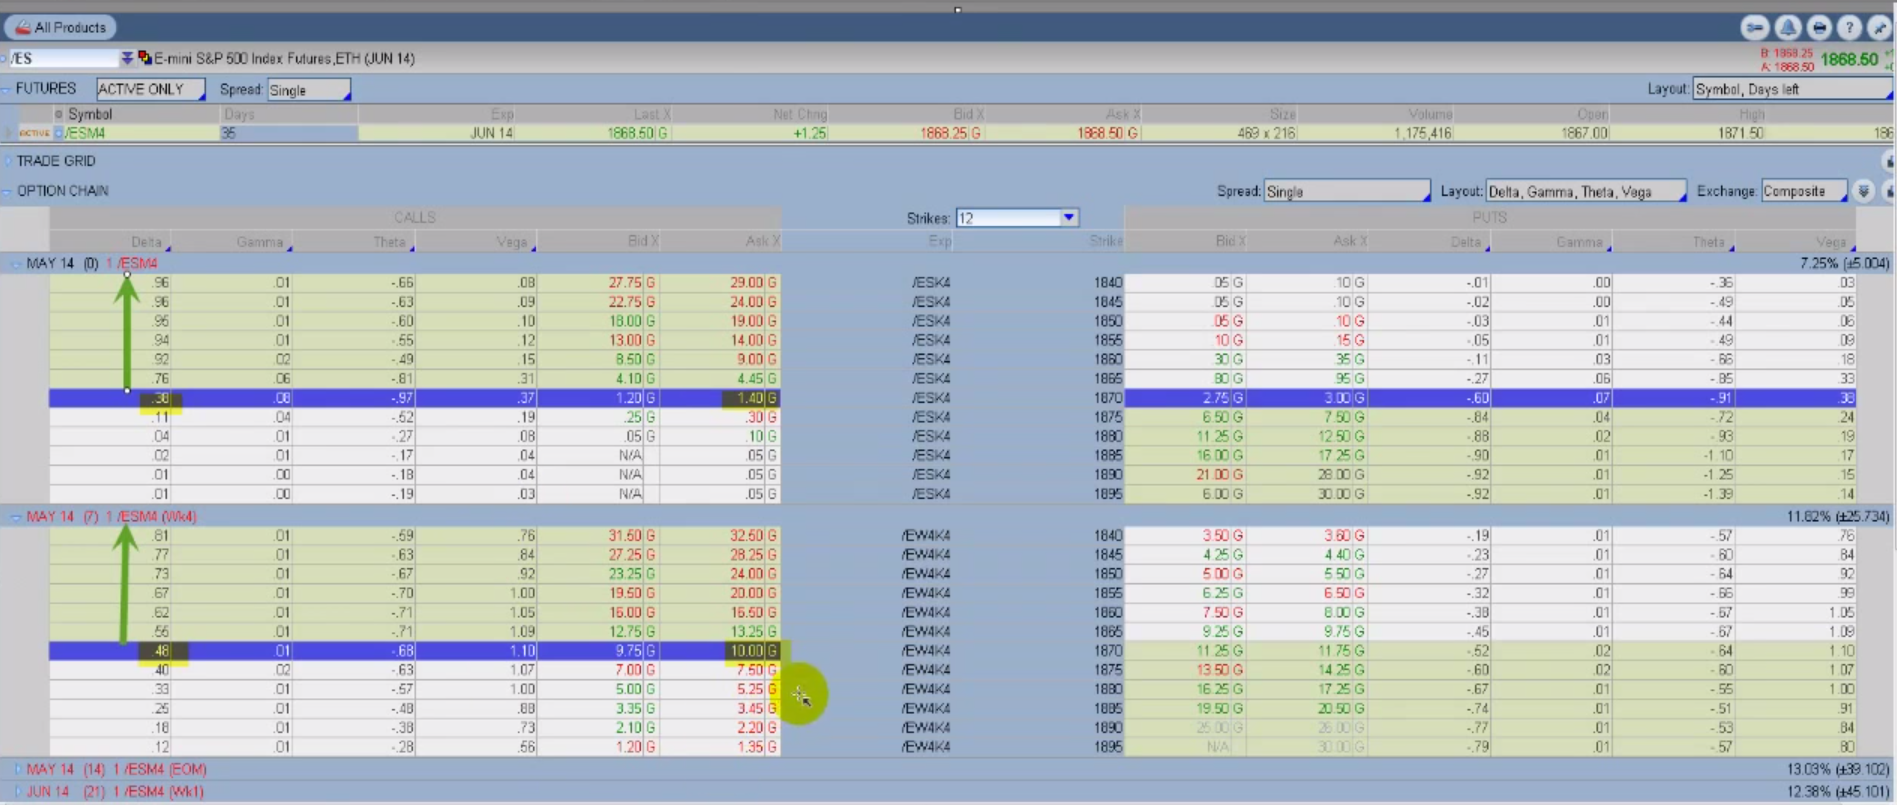Click the 27.75 call bid at 1840 strike
1897x805 pixels.
click(625, 283)
